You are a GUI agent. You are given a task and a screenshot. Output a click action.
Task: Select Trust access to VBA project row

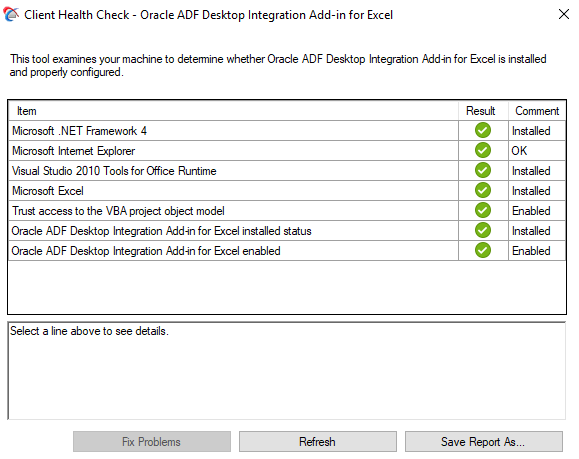(x=287, y=210)
